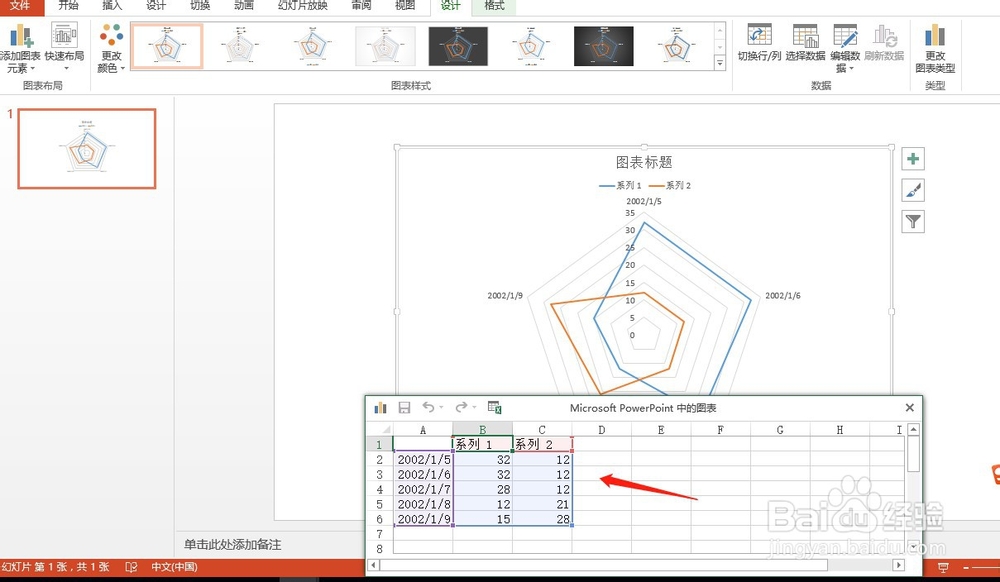This screenshot has height=582, width=1000.
Task: Select slide 1 thumbnail in slide panel
Action: [x=87, y=149]
